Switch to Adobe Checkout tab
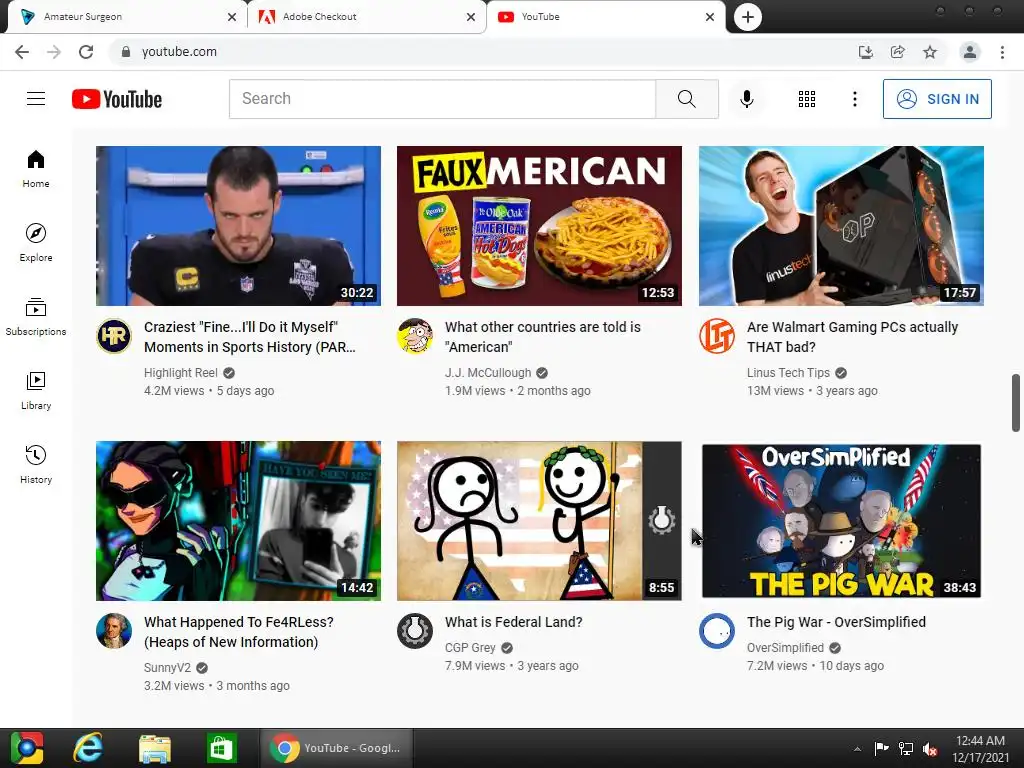The width and height of the screenshot is (1024, 768). pyautogui.click(x=366, y=17)
